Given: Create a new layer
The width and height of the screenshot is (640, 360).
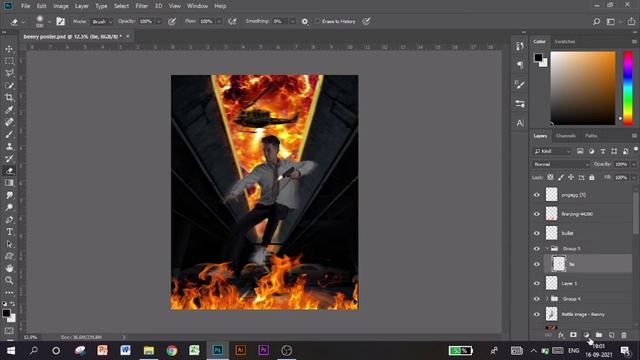Looking at the screenshot, I should (611, 335).
